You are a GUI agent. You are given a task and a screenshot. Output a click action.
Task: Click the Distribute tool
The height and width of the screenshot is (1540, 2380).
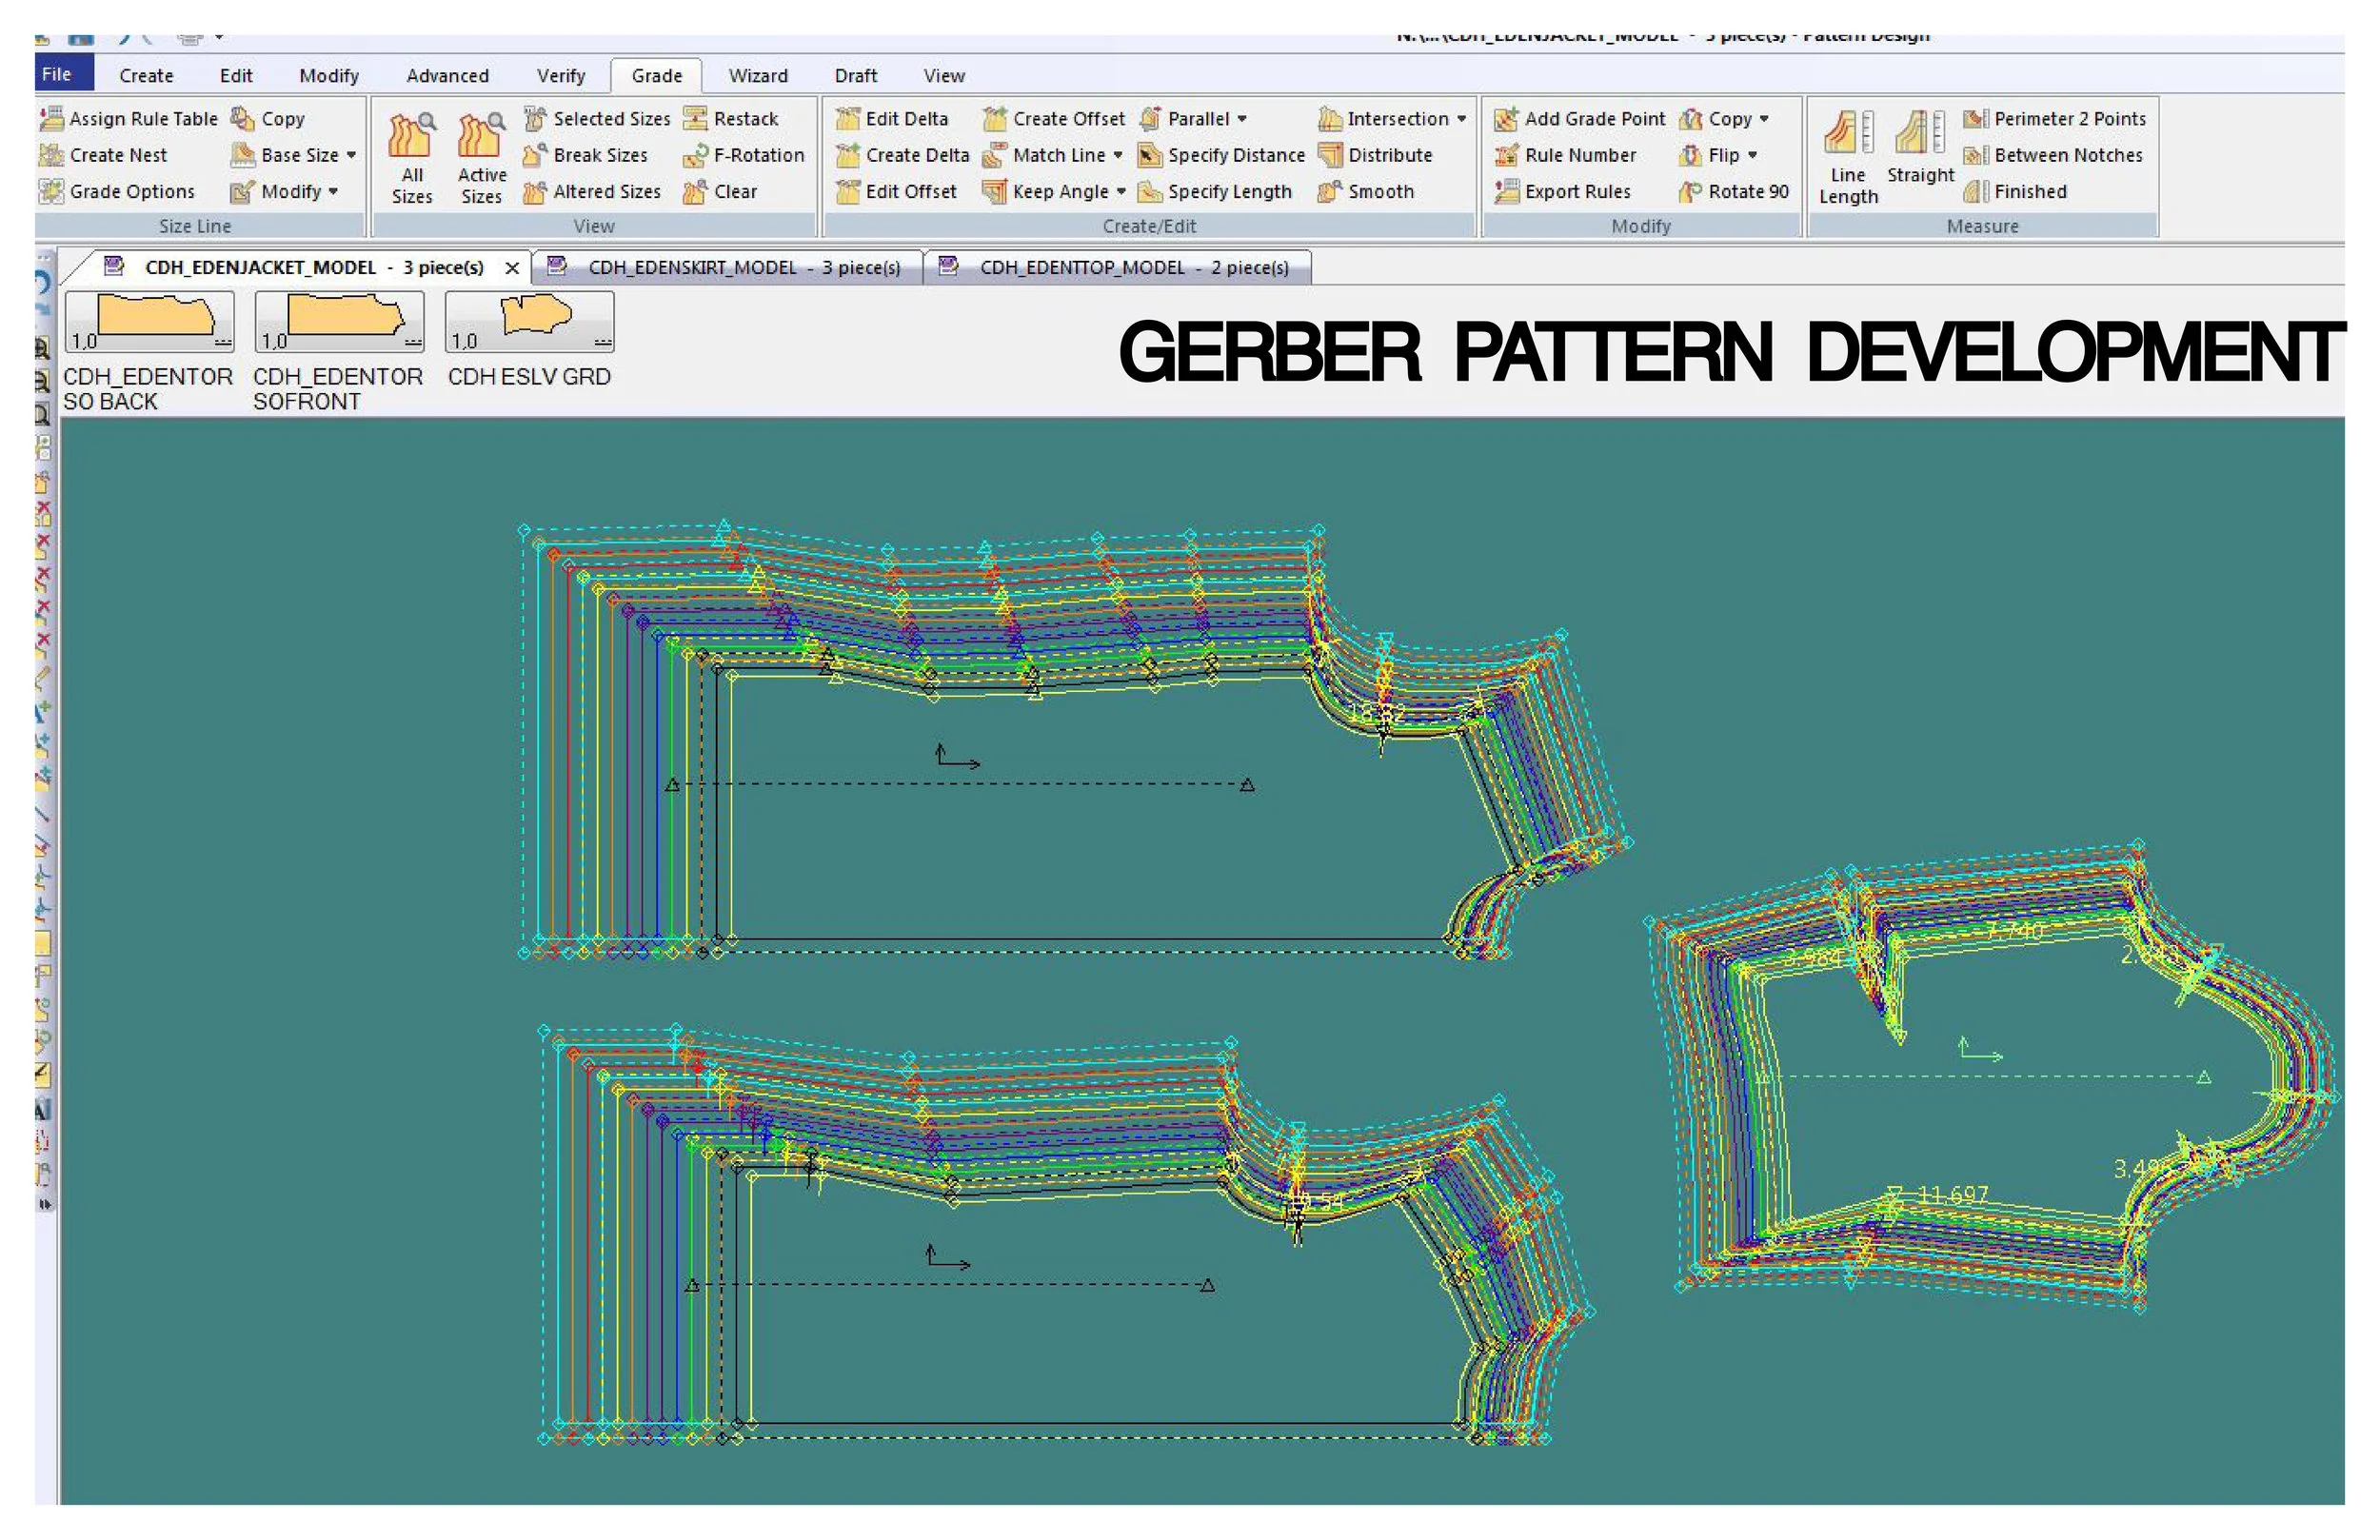click(x=1376, y=155)
